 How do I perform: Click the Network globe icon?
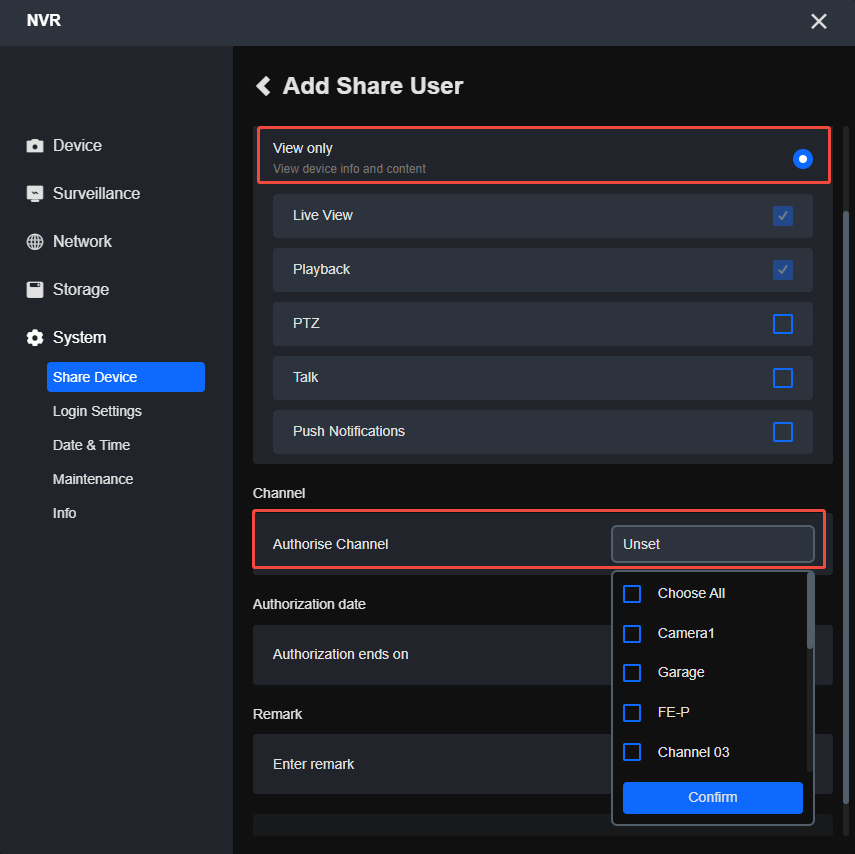point(35,242)
